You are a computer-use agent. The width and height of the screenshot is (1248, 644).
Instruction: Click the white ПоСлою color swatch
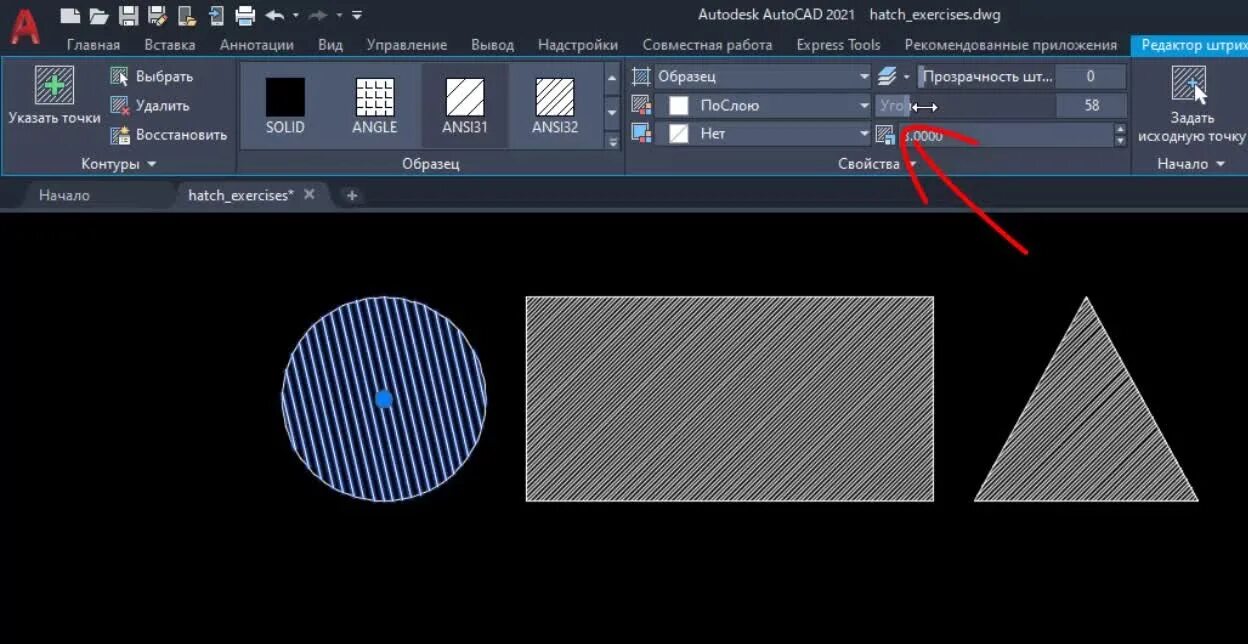(x=679, y=105)
